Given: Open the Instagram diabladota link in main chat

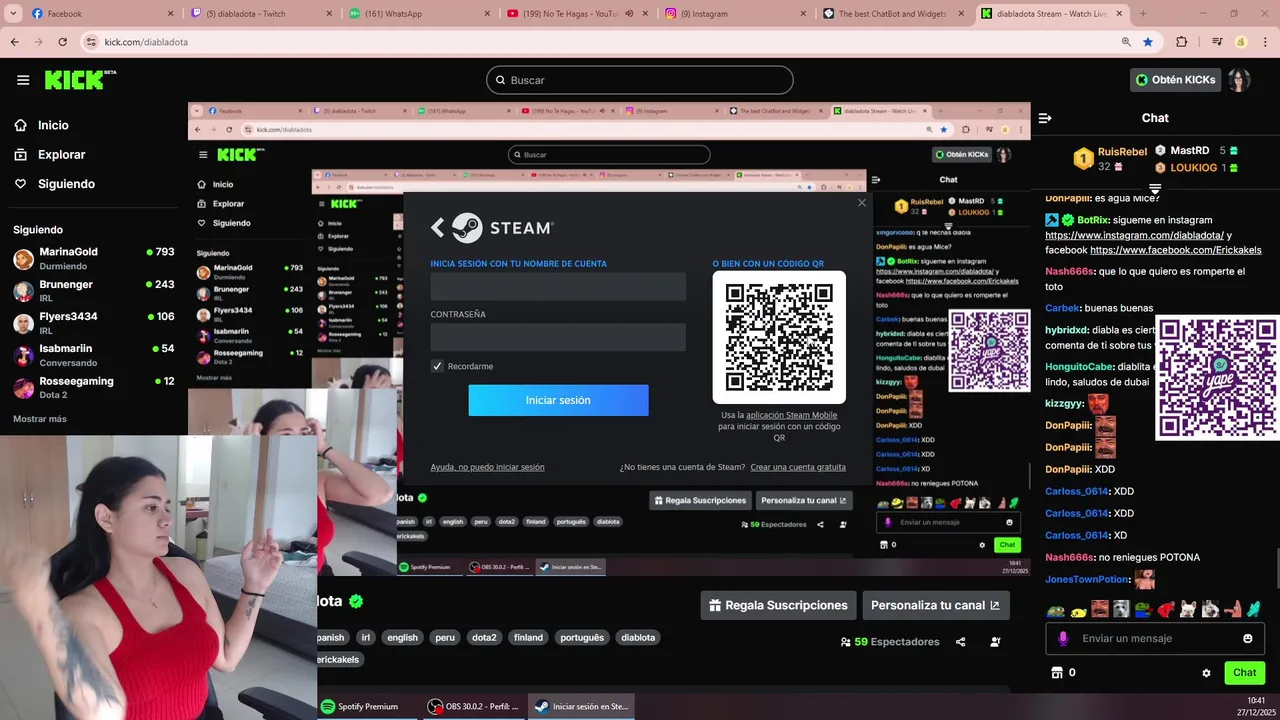Looking at the screenshot, I should tap(1133, 235).
